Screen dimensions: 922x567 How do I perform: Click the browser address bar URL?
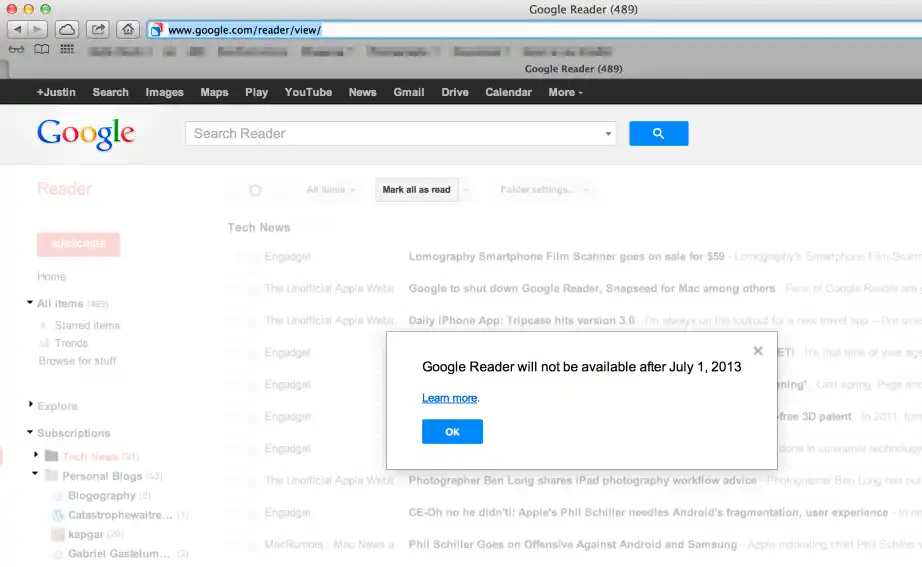(x=245, y=30)
